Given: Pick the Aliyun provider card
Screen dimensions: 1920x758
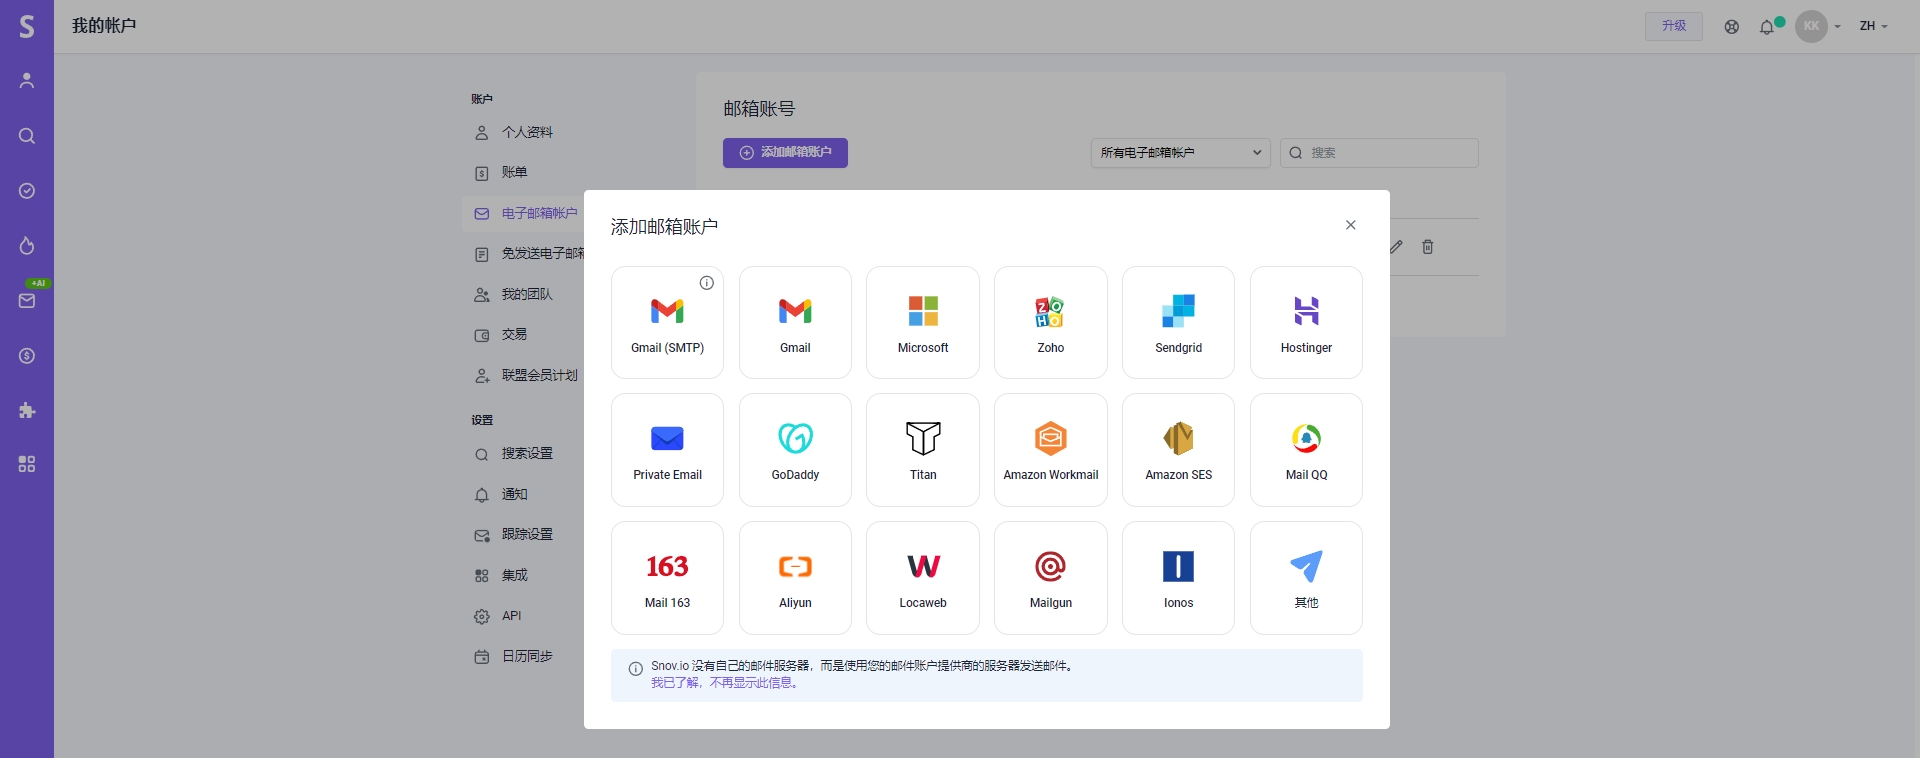Looking at the screenshot, I should [x=795, y=578].
